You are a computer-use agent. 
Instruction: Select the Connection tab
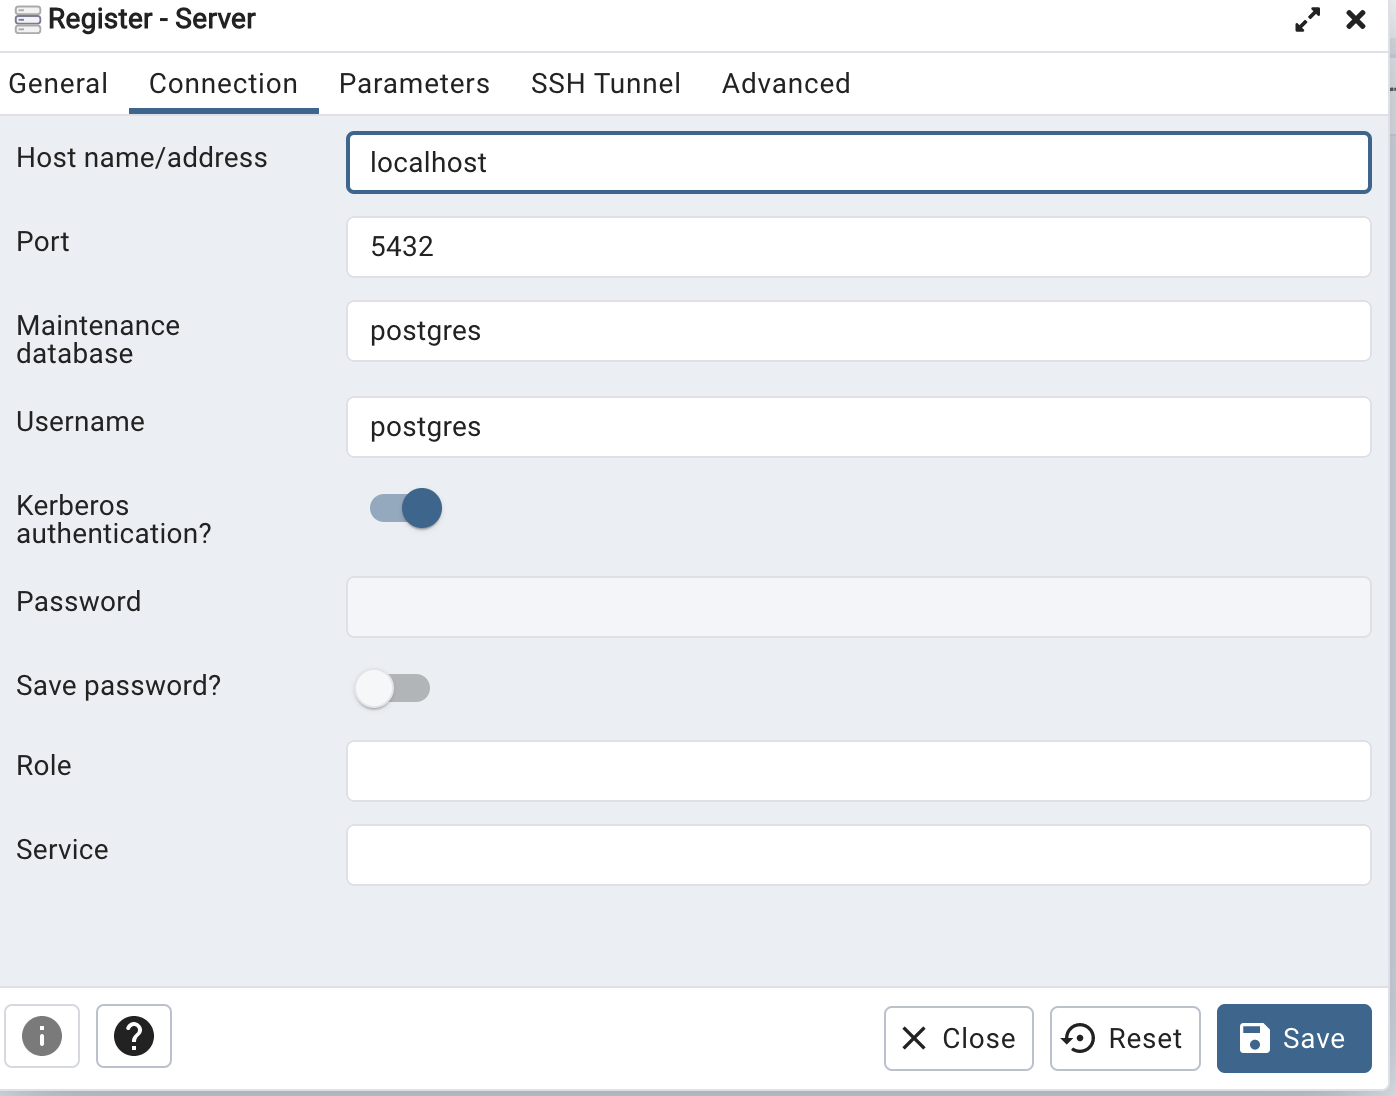(223, 84)
